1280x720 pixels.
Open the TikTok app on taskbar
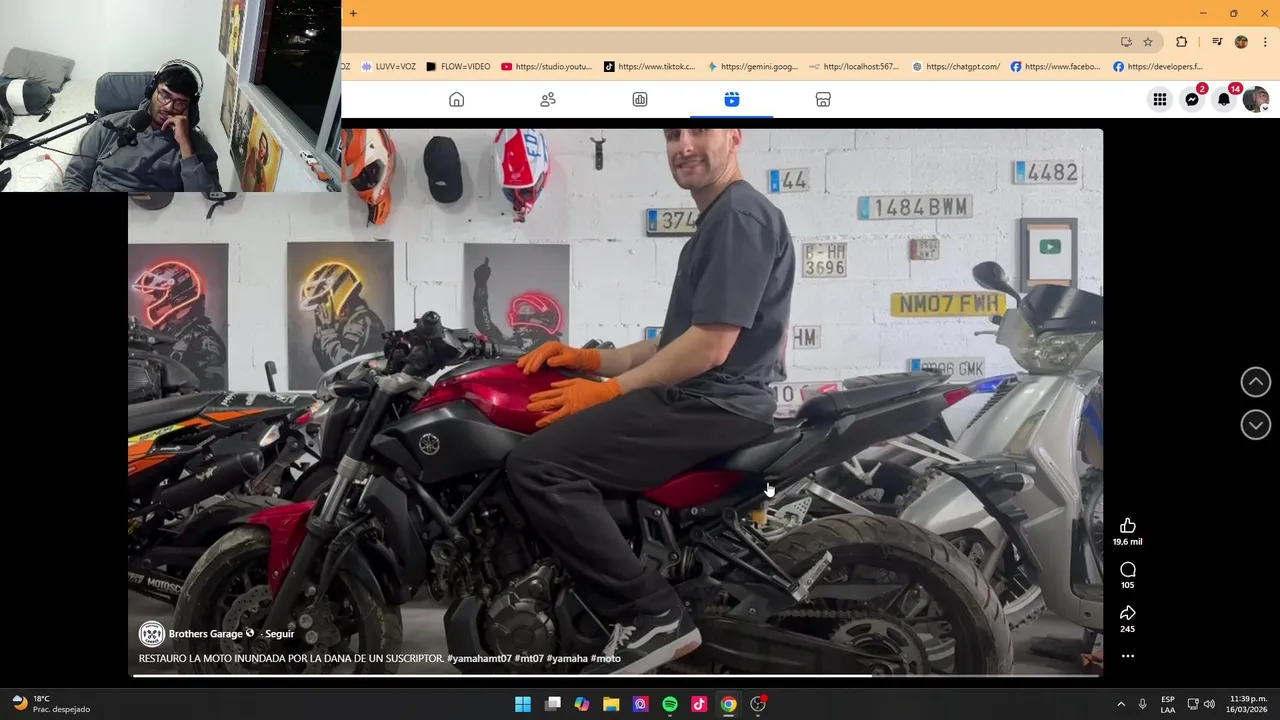click(699, 704)
